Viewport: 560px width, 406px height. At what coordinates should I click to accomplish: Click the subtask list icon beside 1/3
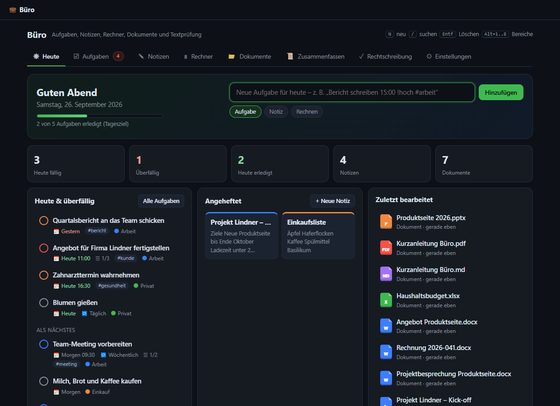pyautogui.click(x=98, y=258)
